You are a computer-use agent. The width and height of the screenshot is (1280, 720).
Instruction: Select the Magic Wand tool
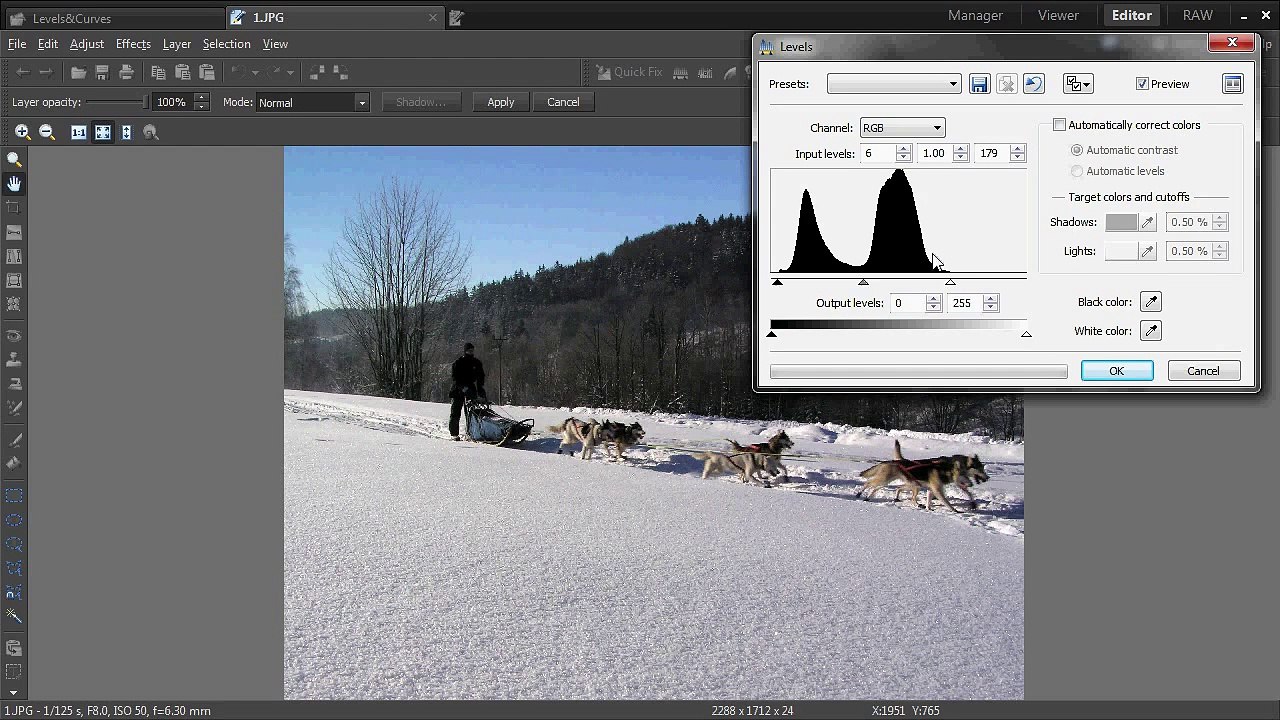14,616
